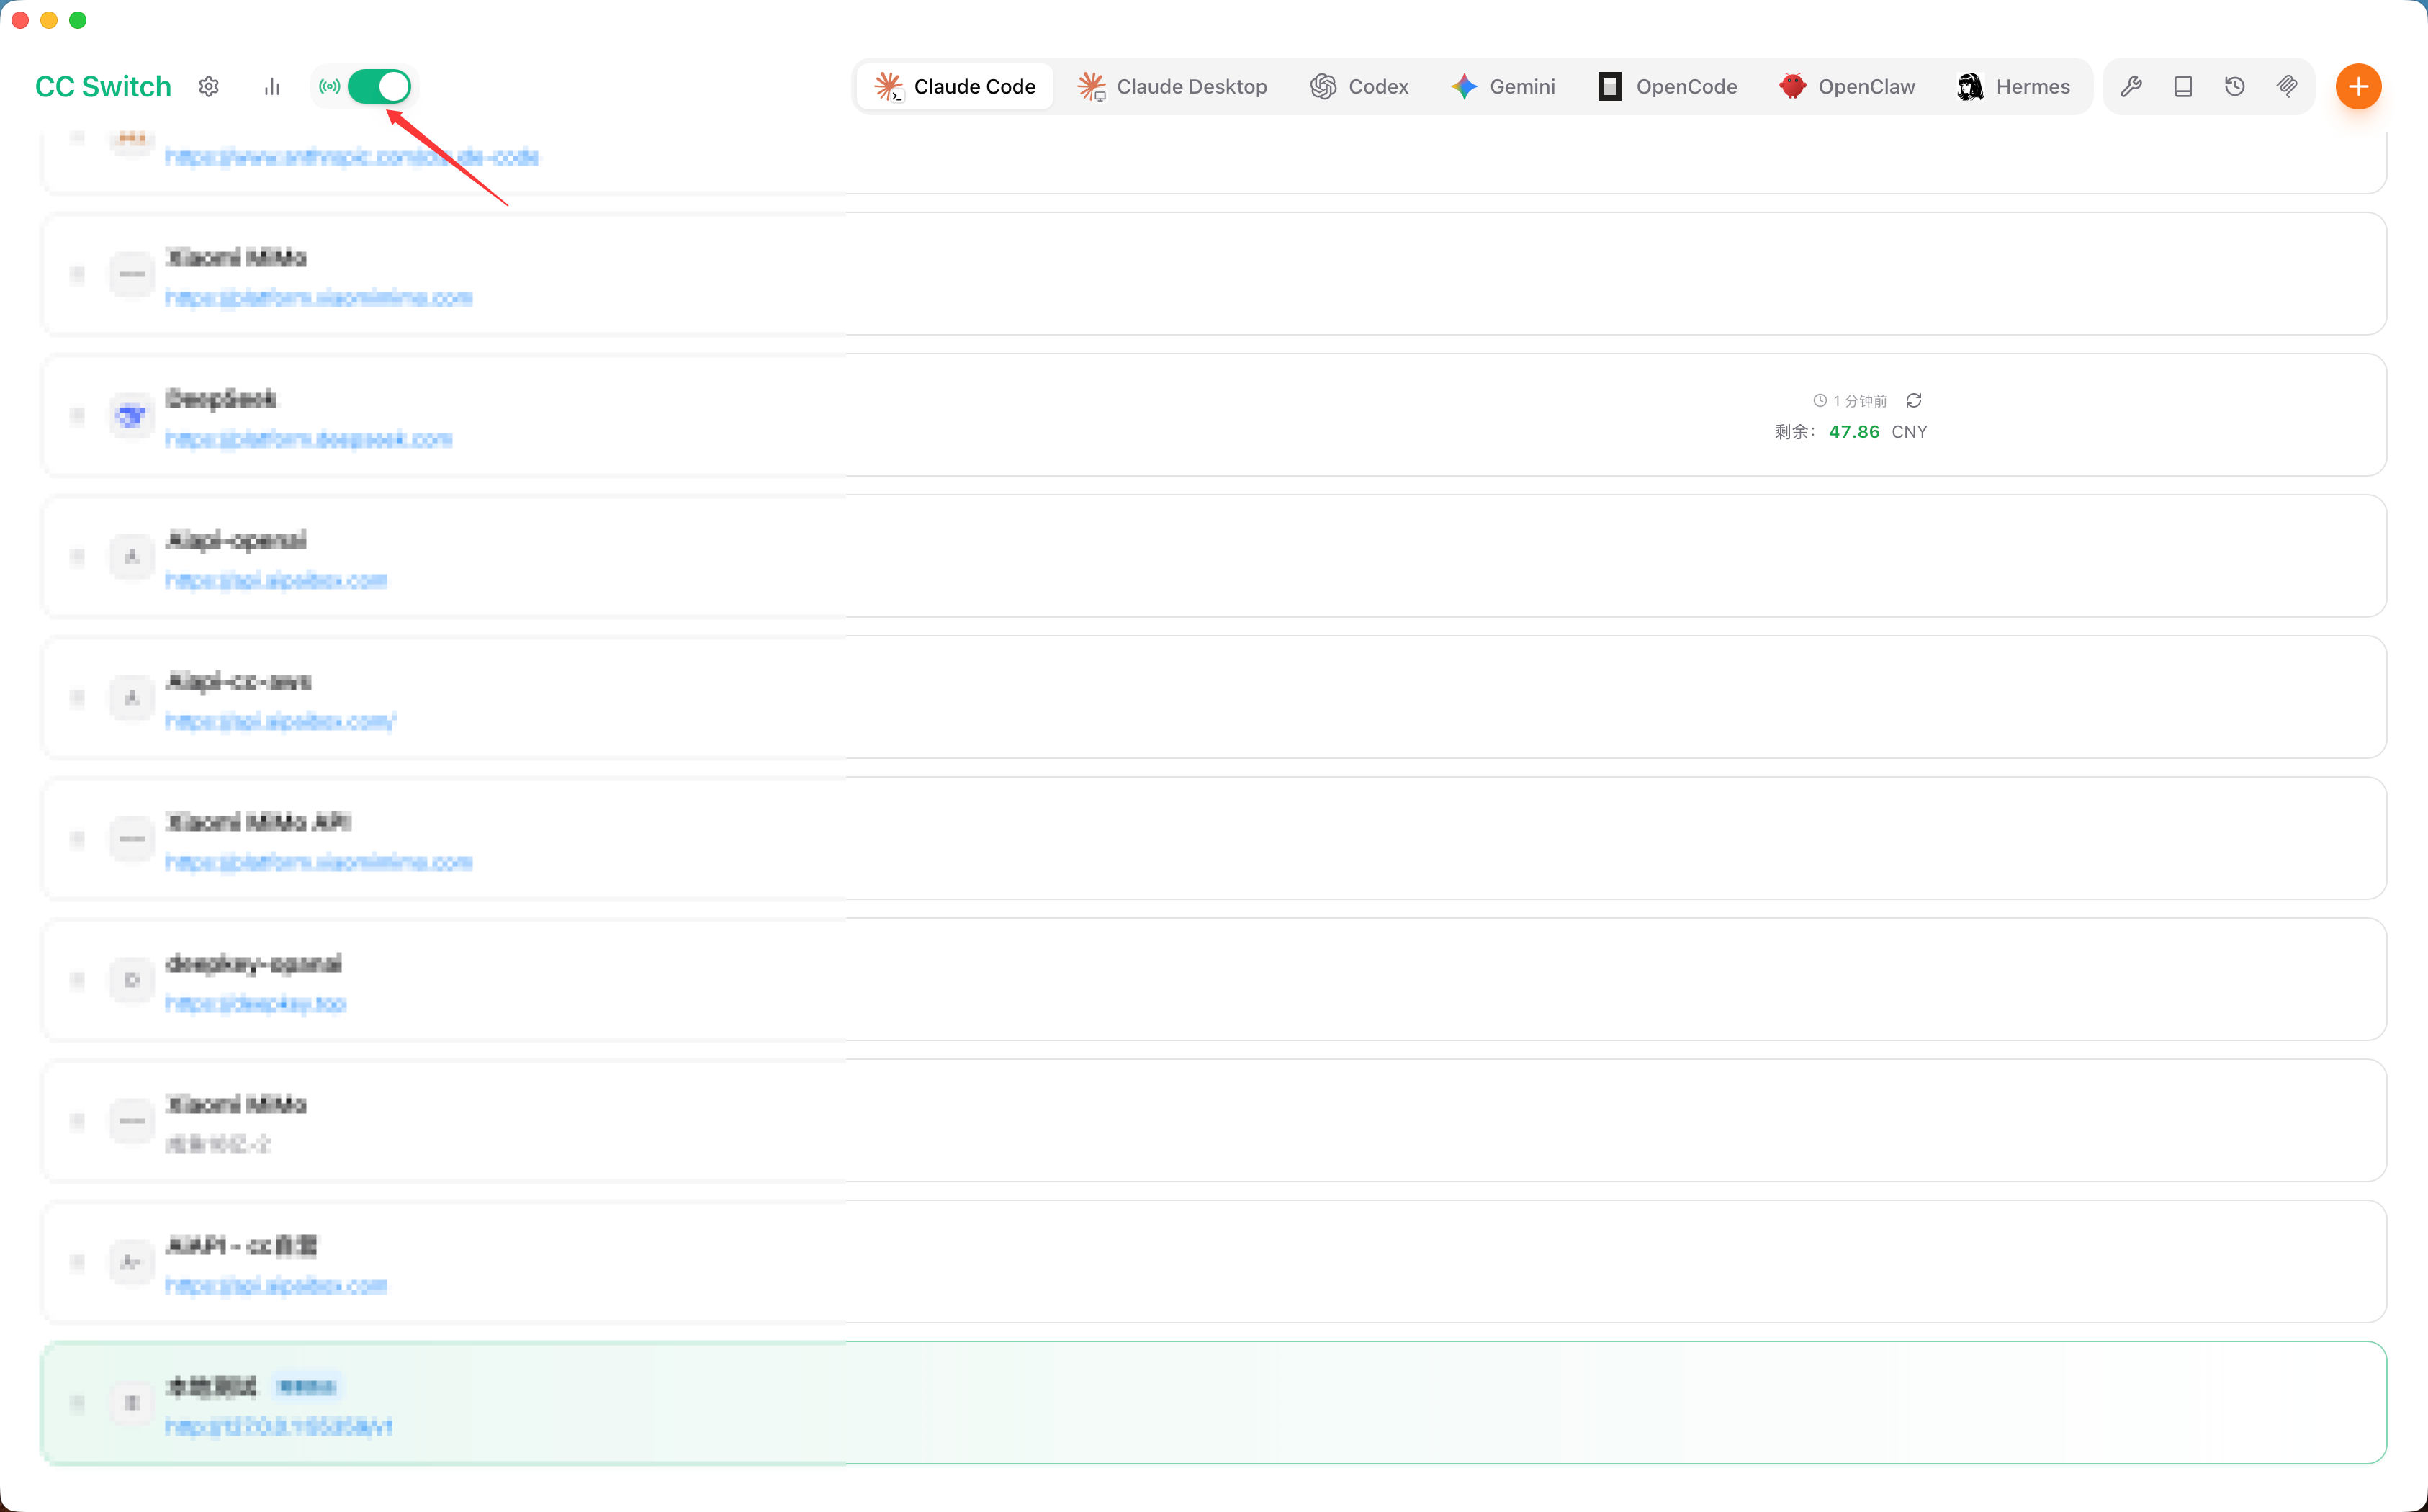The image size is (2428, 1512).
Task: Open the Hermes tab
Action: (2013, 87)
